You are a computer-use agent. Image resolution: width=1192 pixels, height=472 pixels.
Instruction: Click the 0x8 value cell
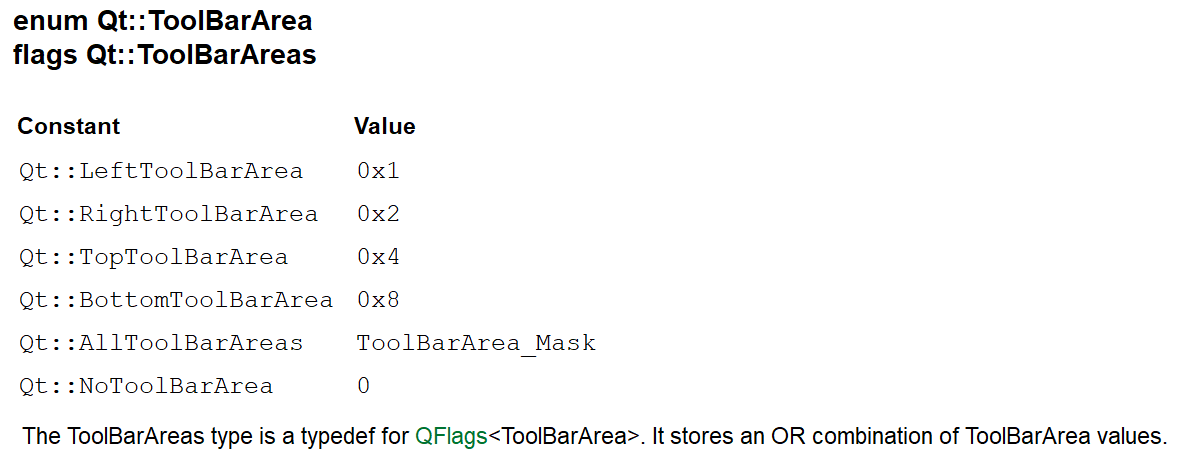tap(378, 300)
